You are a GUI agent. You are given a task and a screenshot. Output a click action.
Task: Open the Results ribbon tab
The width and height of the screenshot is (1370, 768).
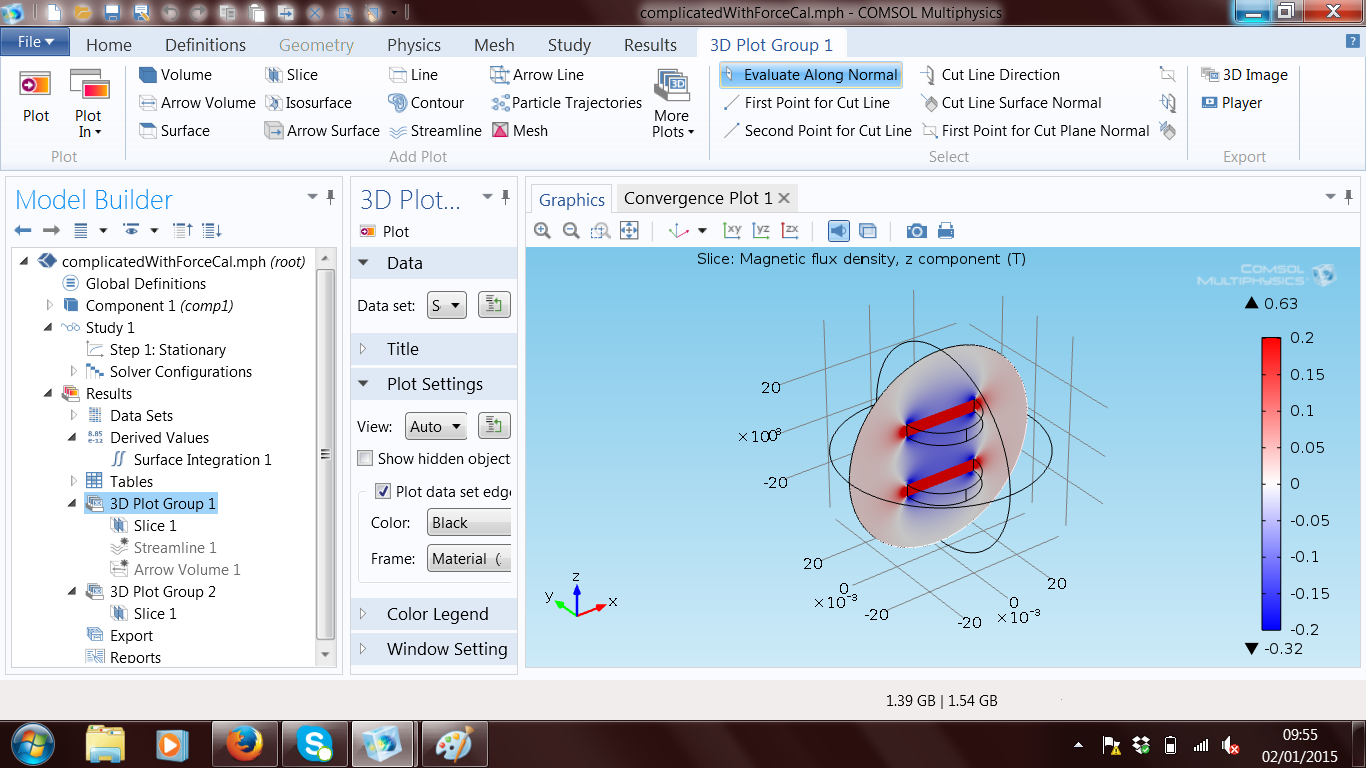(x=650, y=45)
